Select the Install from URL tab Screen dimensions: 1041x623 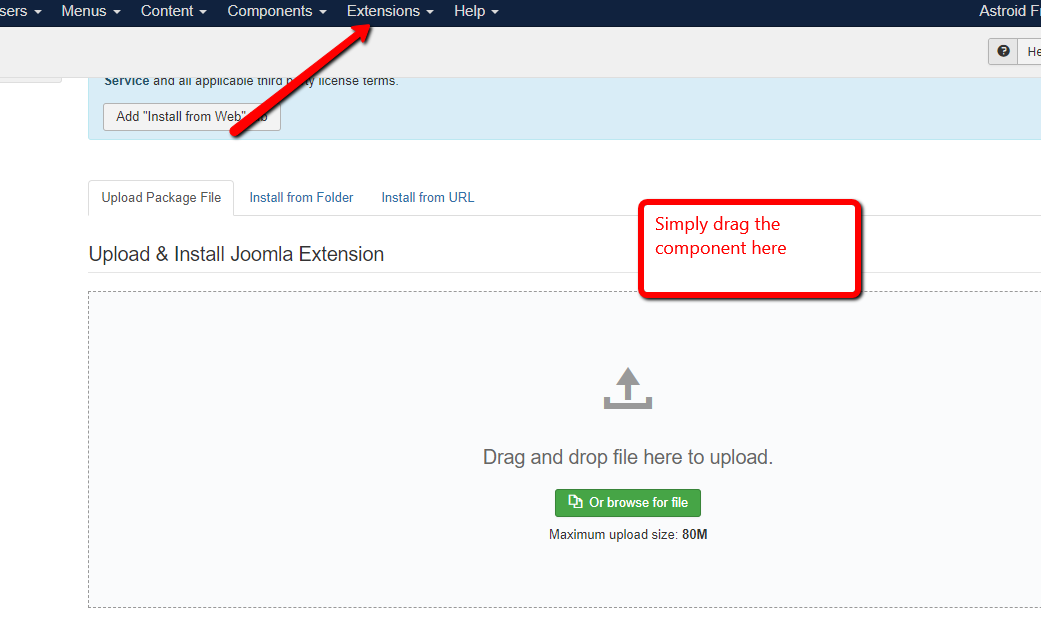point(427,198)
